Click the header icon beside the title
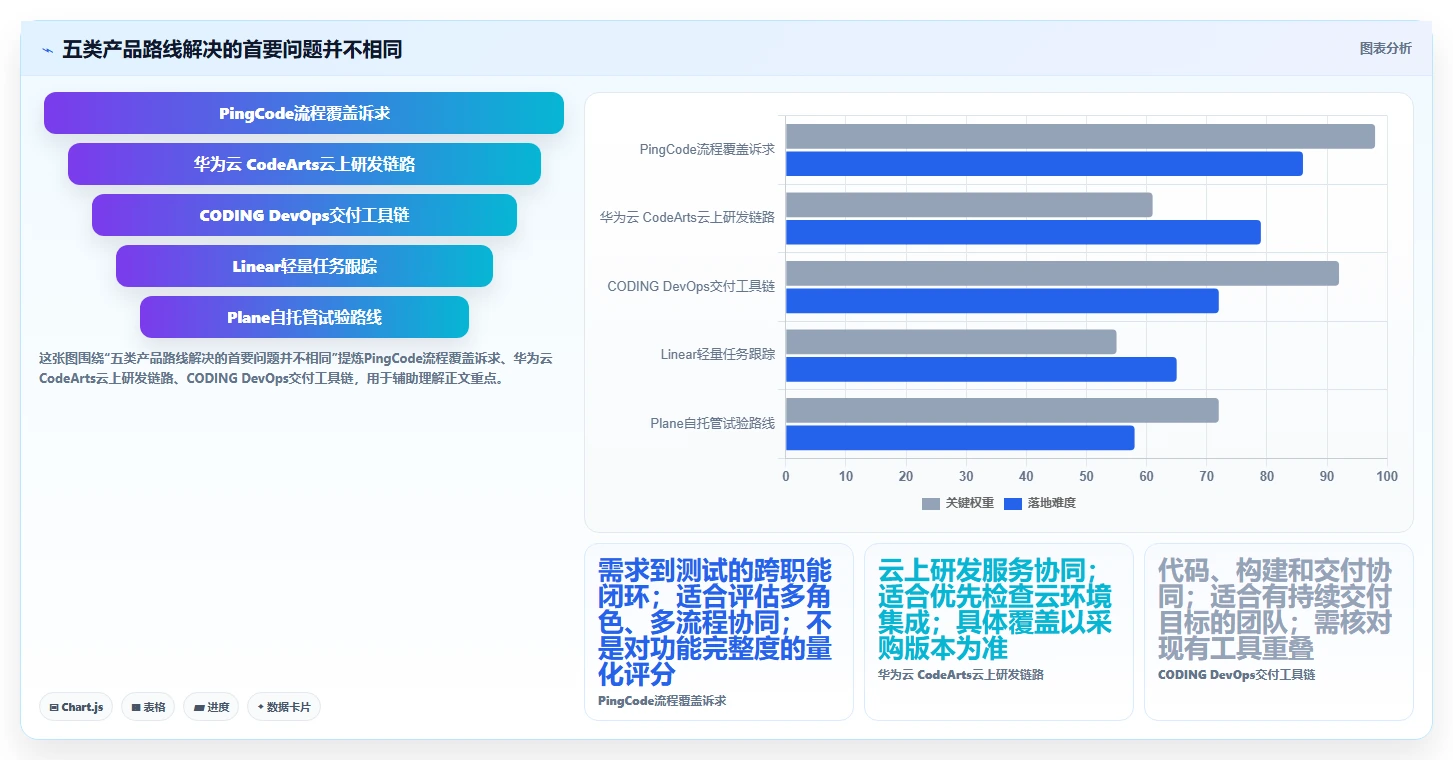This screenshot has width=1453, height=760. 47,50
